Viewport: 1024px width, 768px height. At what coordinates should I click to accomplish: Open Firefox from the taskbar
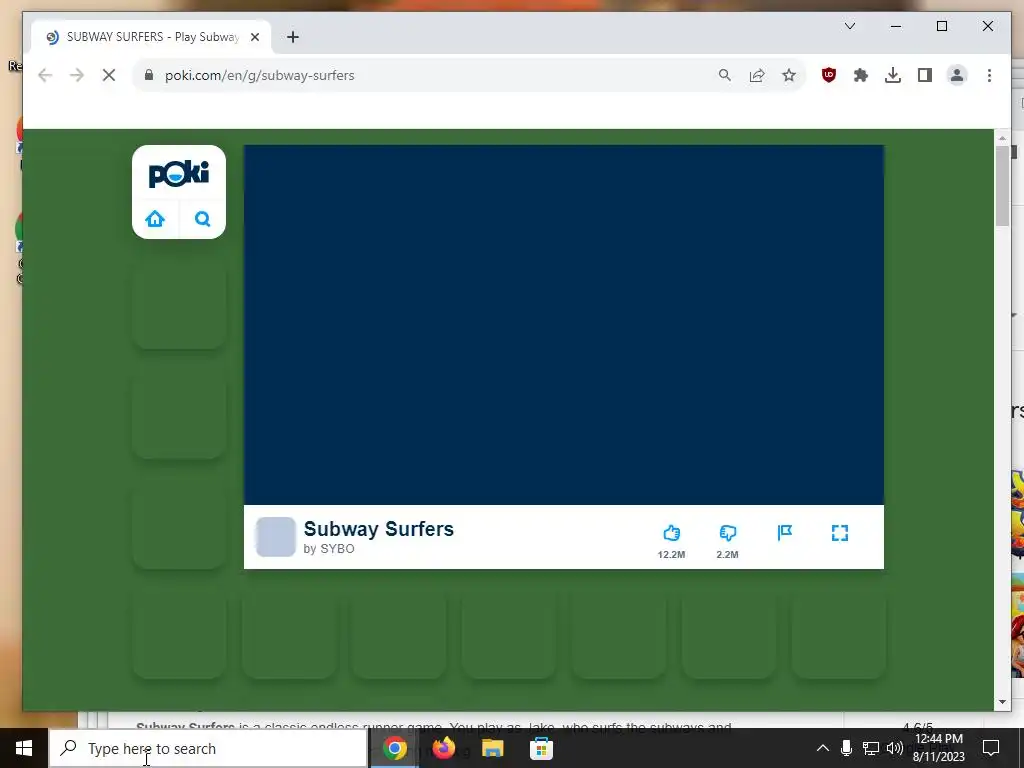point(443,748)
